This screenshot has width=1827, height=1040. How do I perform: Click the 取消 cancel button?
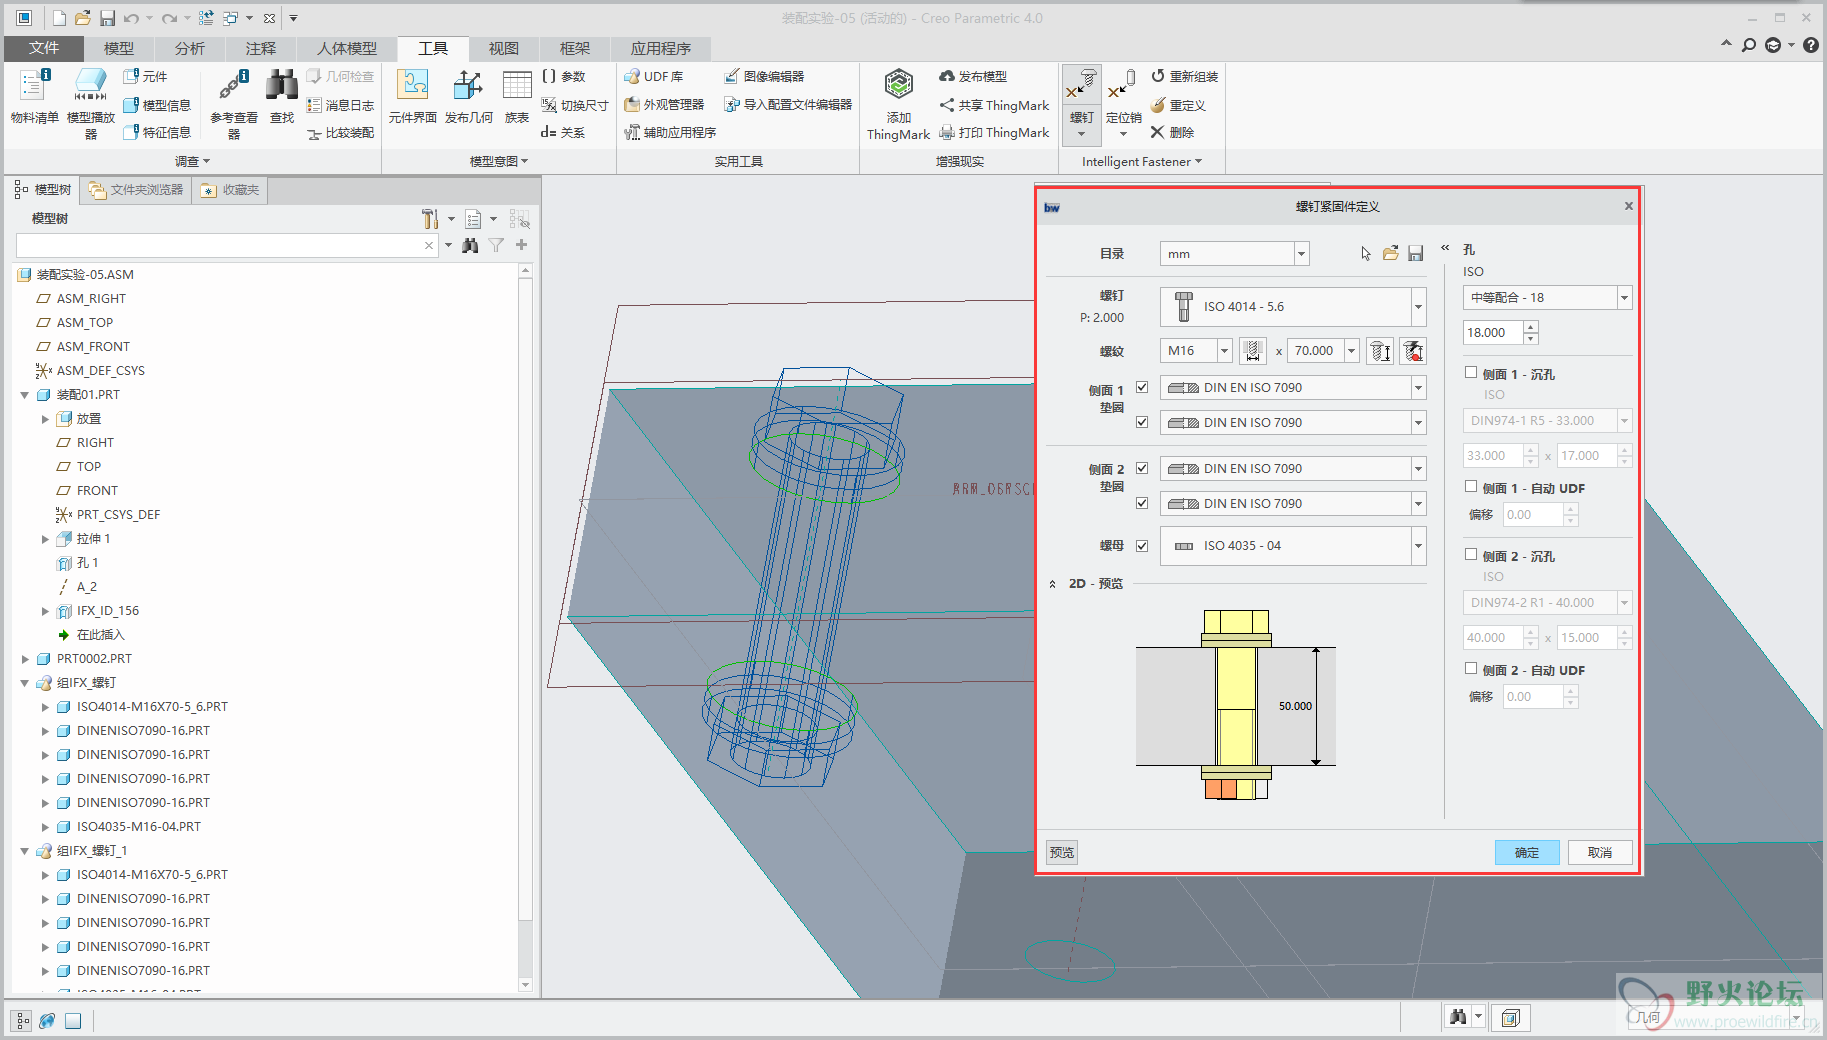(x=1600, y=852)
